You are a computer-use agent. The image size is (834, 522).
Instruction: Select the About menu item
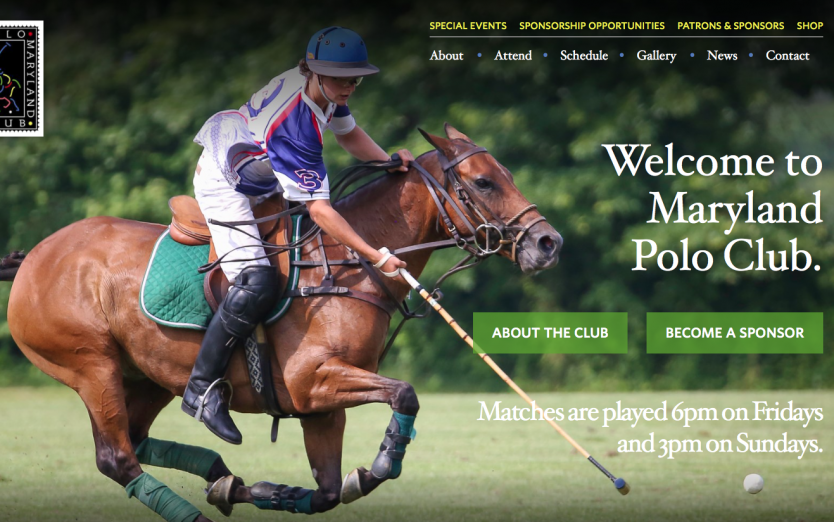[446, 55]
